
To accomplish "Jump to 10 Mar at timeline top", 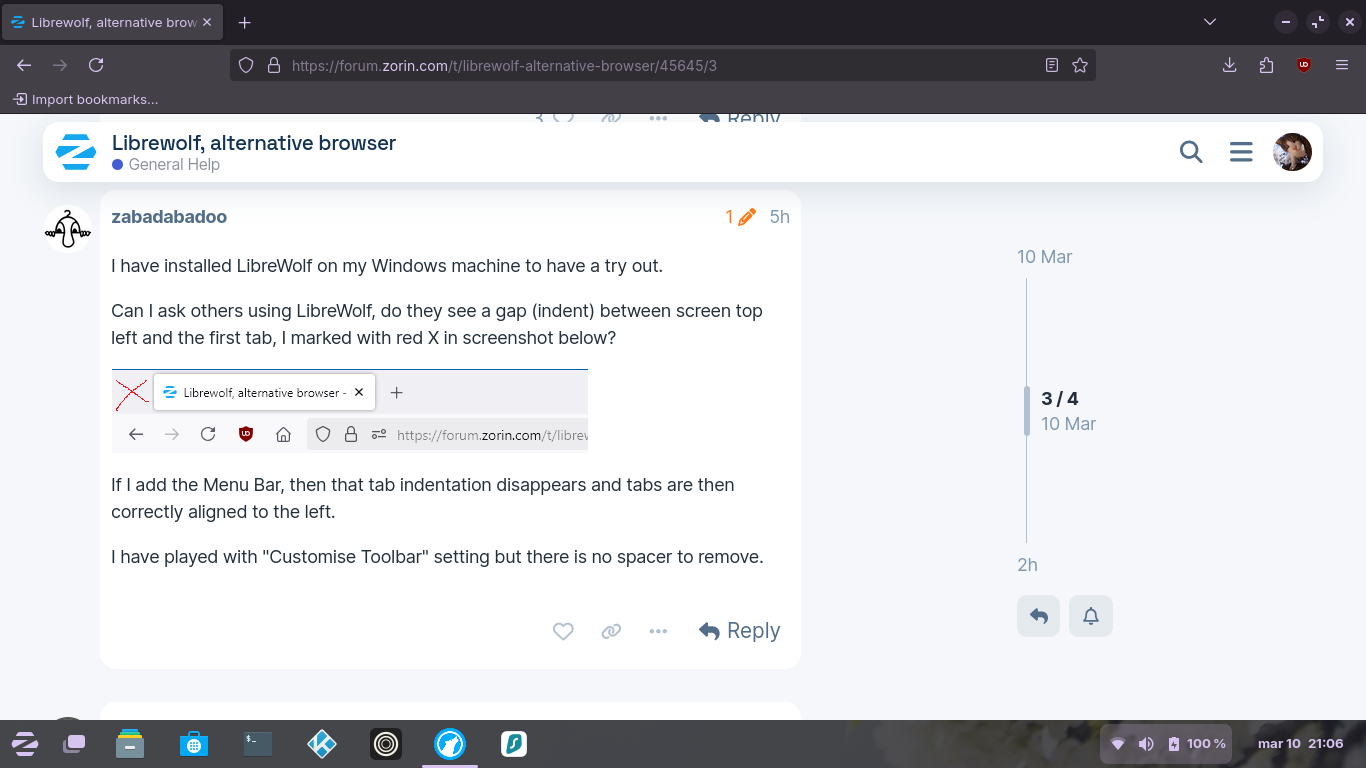I will pyautogui.click(x=1045, y=257).
